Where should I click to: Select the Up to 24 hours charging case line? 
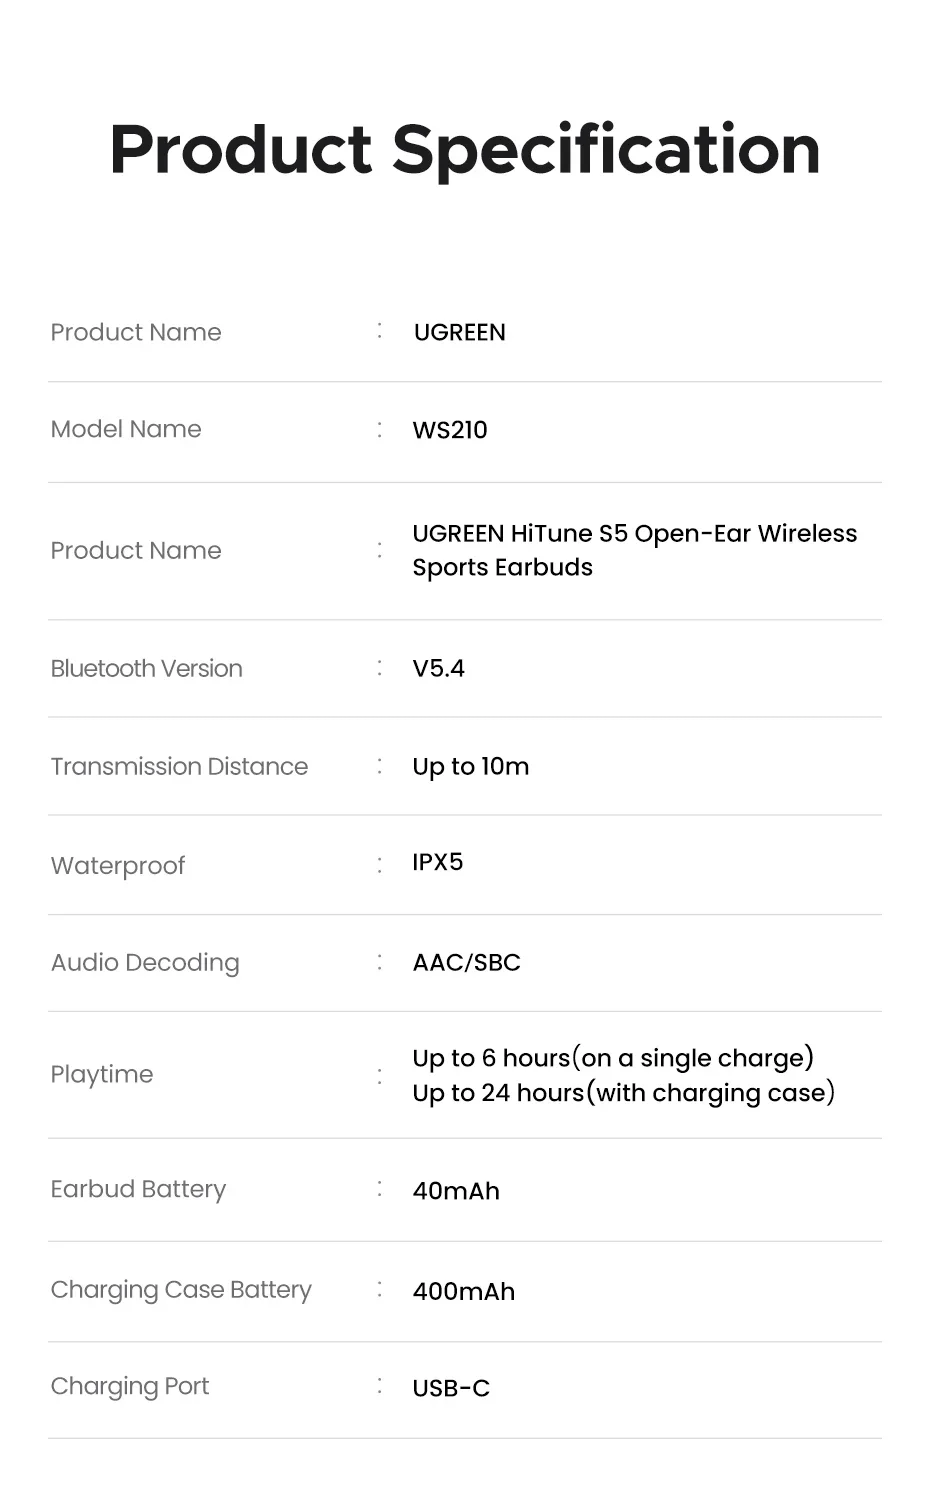(x=623, y=1092)
